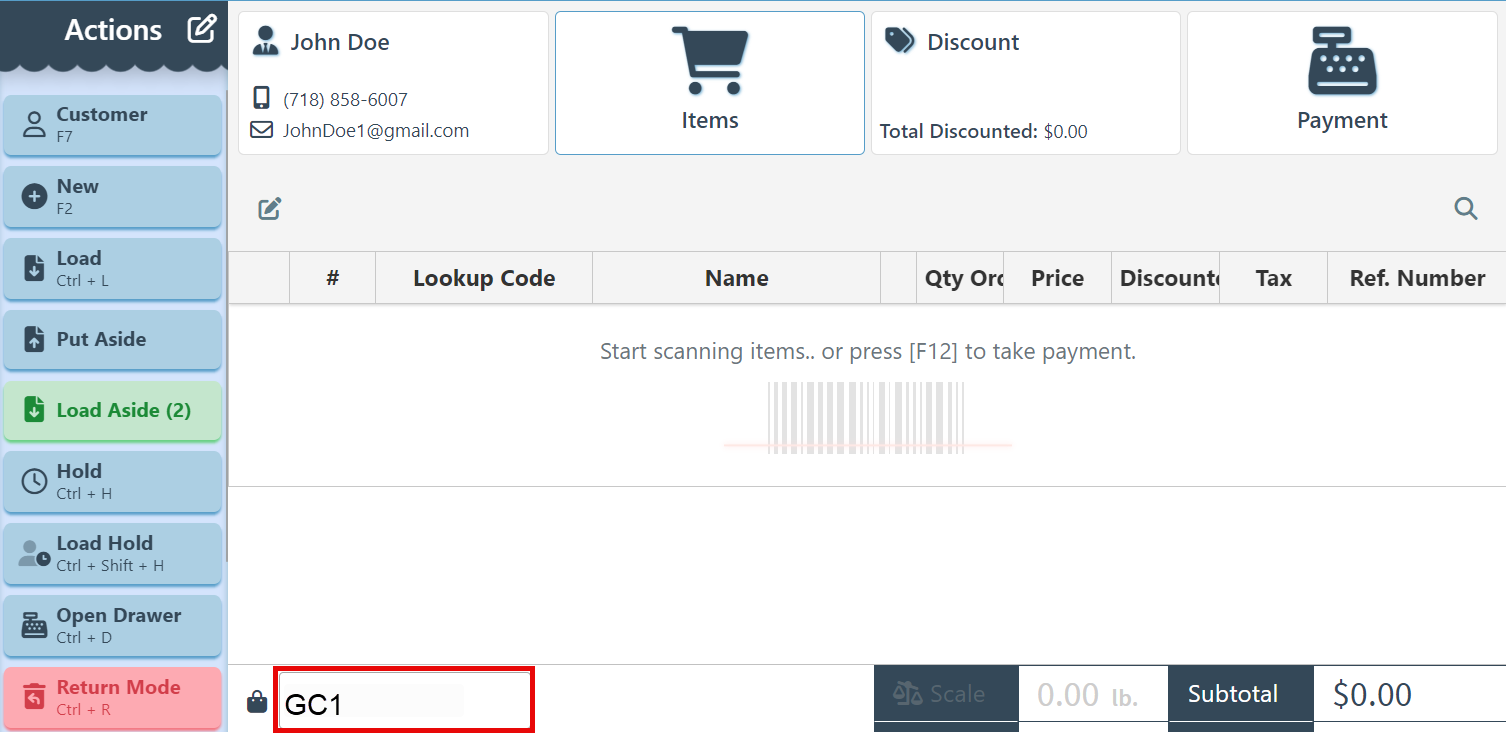
Task: Click the Scale button
Action: [x=945, y=694]
